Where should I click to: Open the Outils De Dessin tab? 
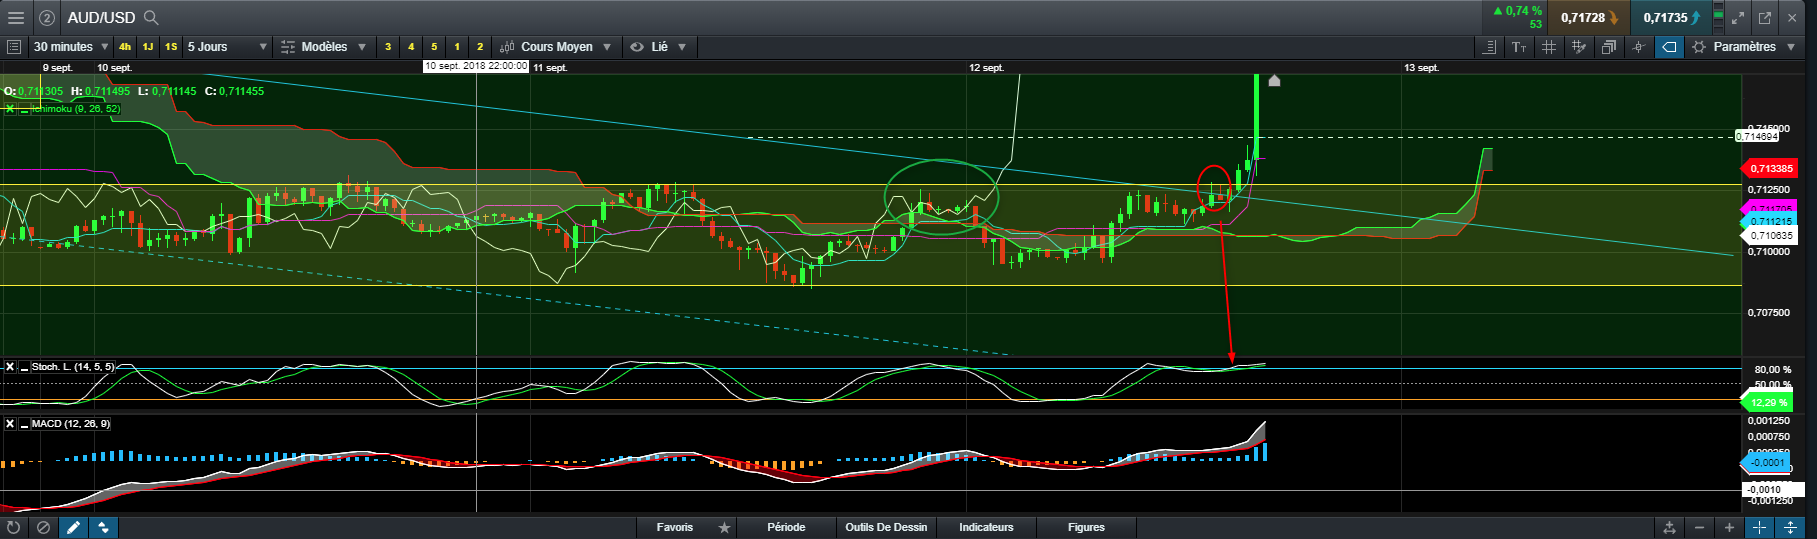pos(886,527)
